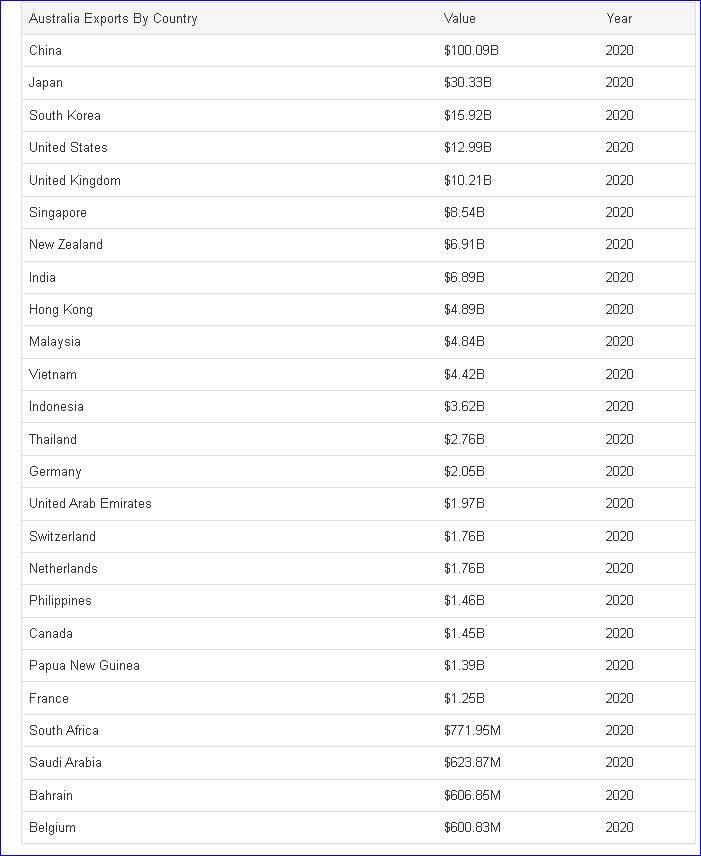Open the Hong Kong entry
The height and width of the screenshot is (856, 701).
(61, 309)
